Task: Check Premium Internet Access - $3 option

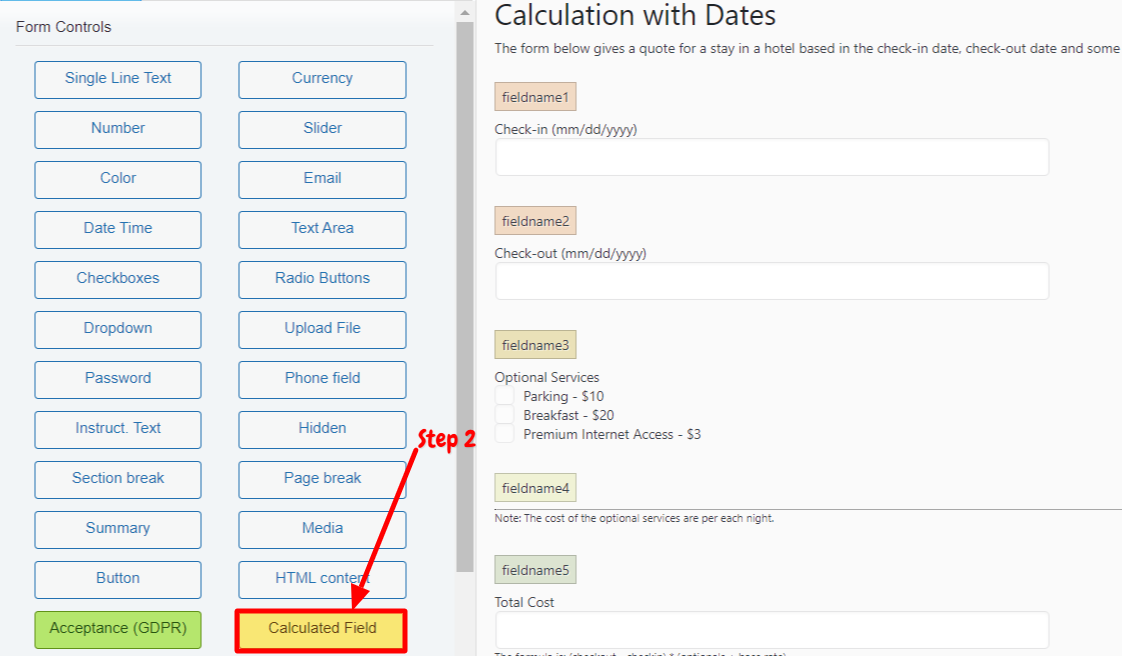Action: point(504,434)
